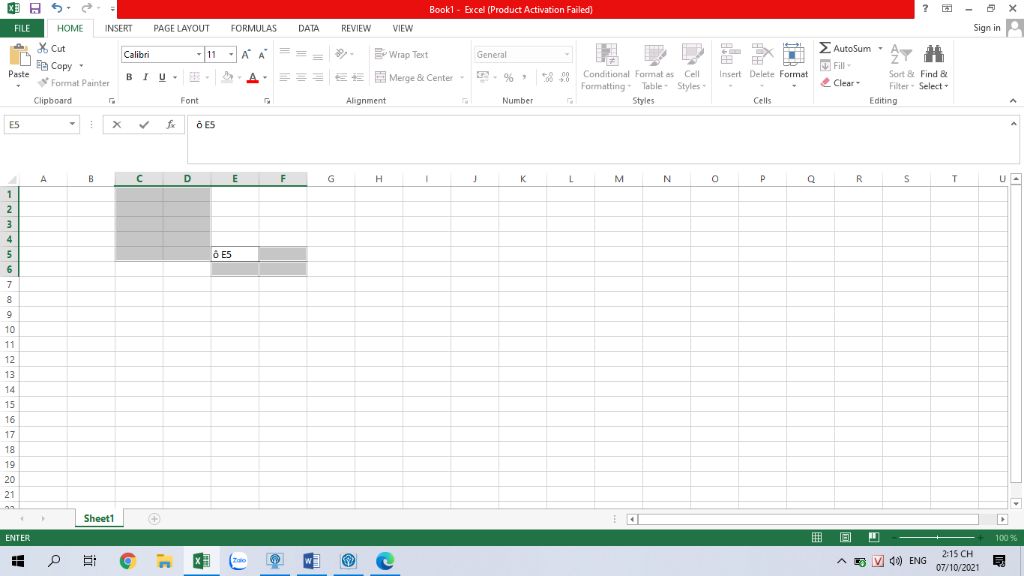This screenshot has height=576, width=1024.
Task: Click the Sheet1 tab
Action: pos(99,518)
